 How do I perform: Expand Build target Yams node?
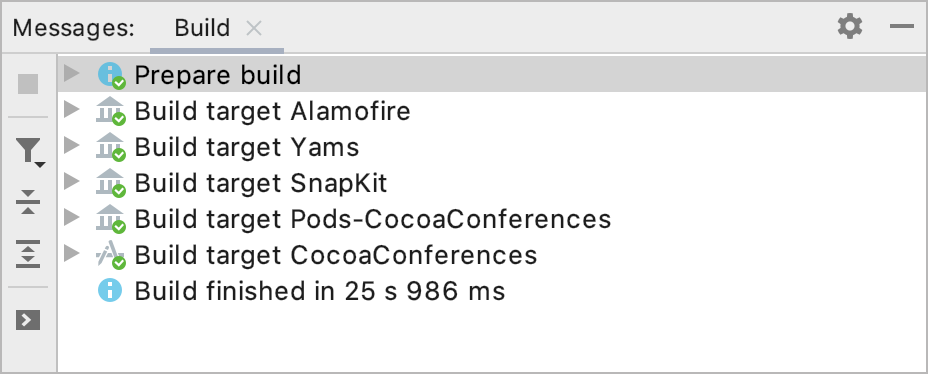(x=72, y=146)
